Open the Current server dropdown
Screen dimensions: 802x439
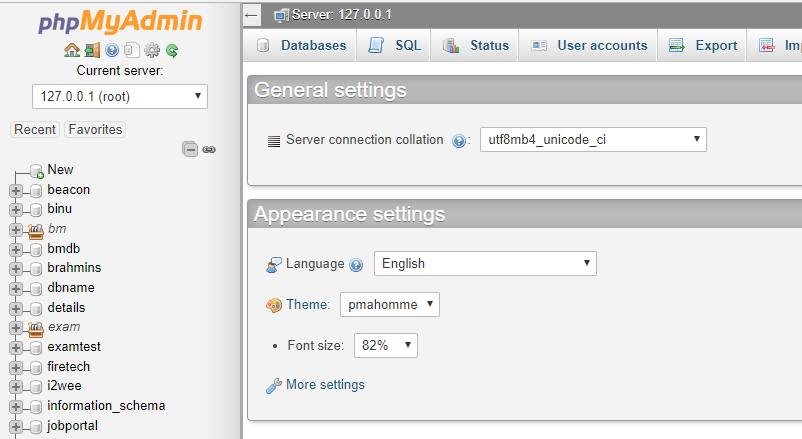click(120, 96)
